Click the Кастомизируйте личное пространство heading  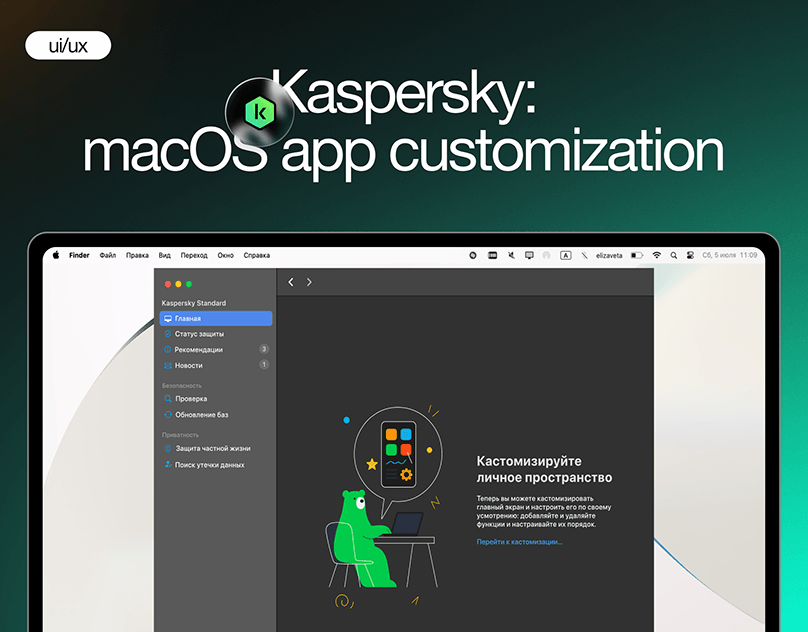click(x=544, y=469)
